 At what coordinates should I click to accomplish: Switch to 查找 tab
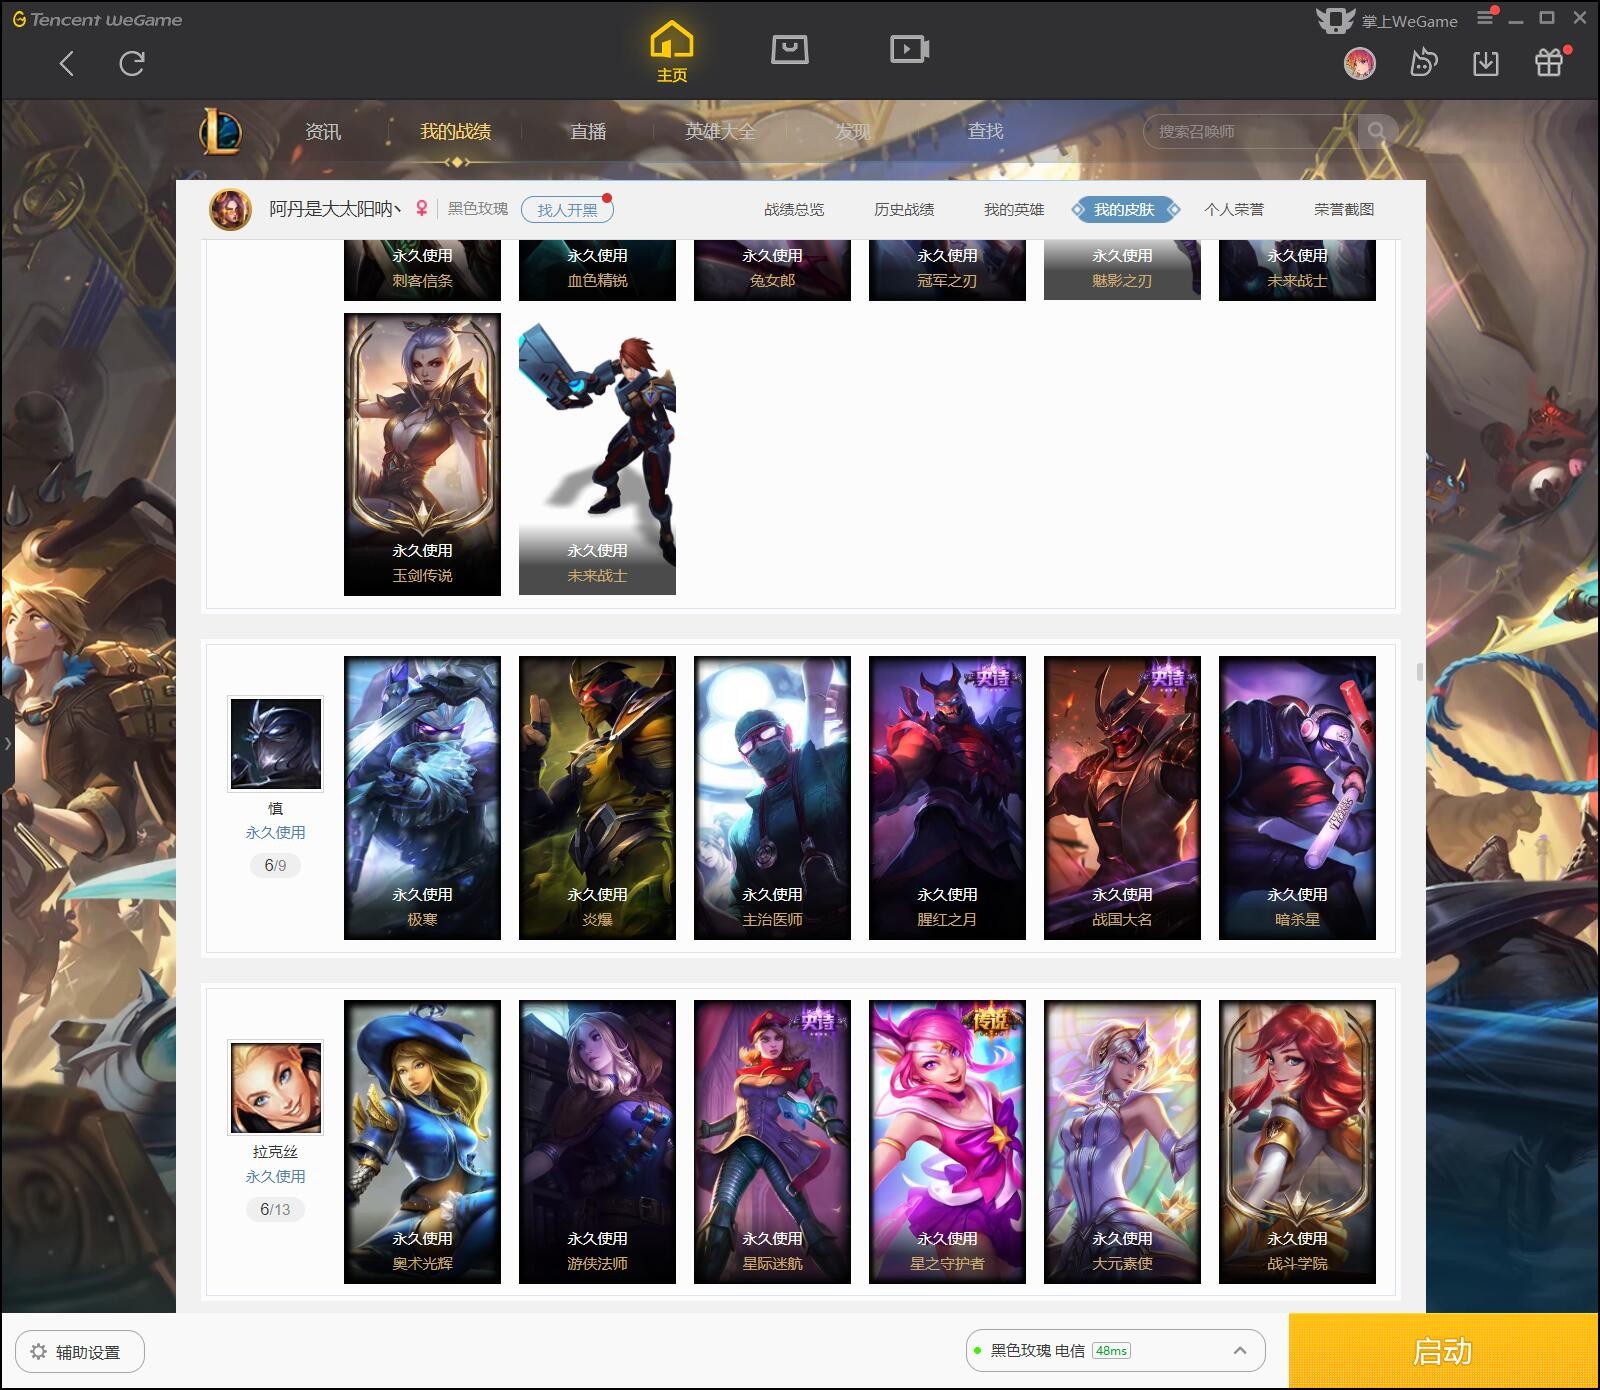coord(985,131)
